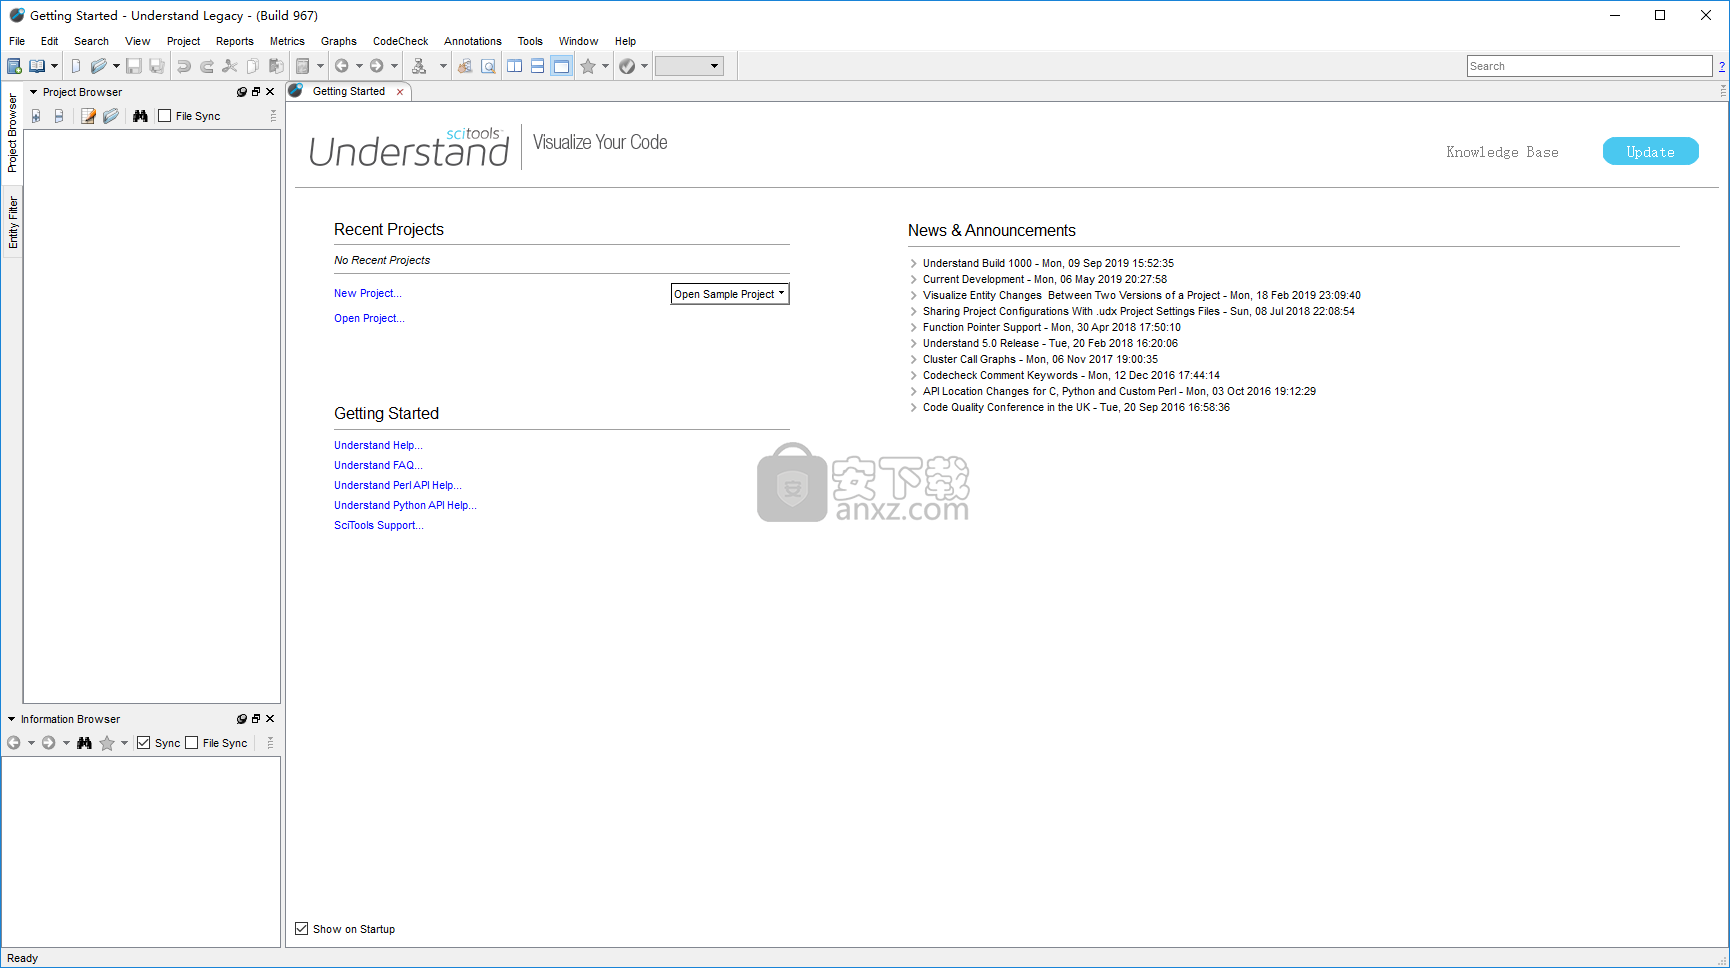Image resolution: width=1730 pixels, height=968 pixels.
Task: Enable File Sync in Information Browser
Action: click(x=192, y=743)
